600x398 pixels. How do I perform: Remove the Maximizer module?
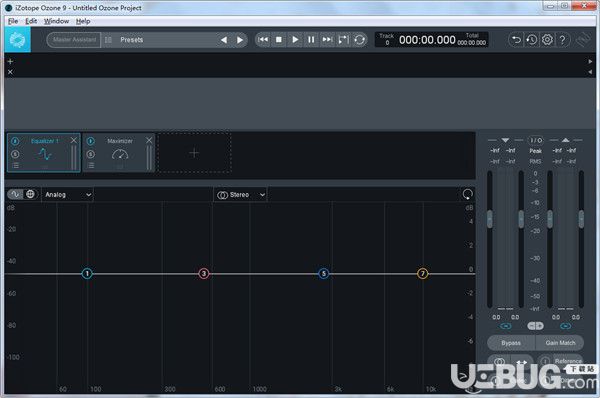(x=149, y=140)
